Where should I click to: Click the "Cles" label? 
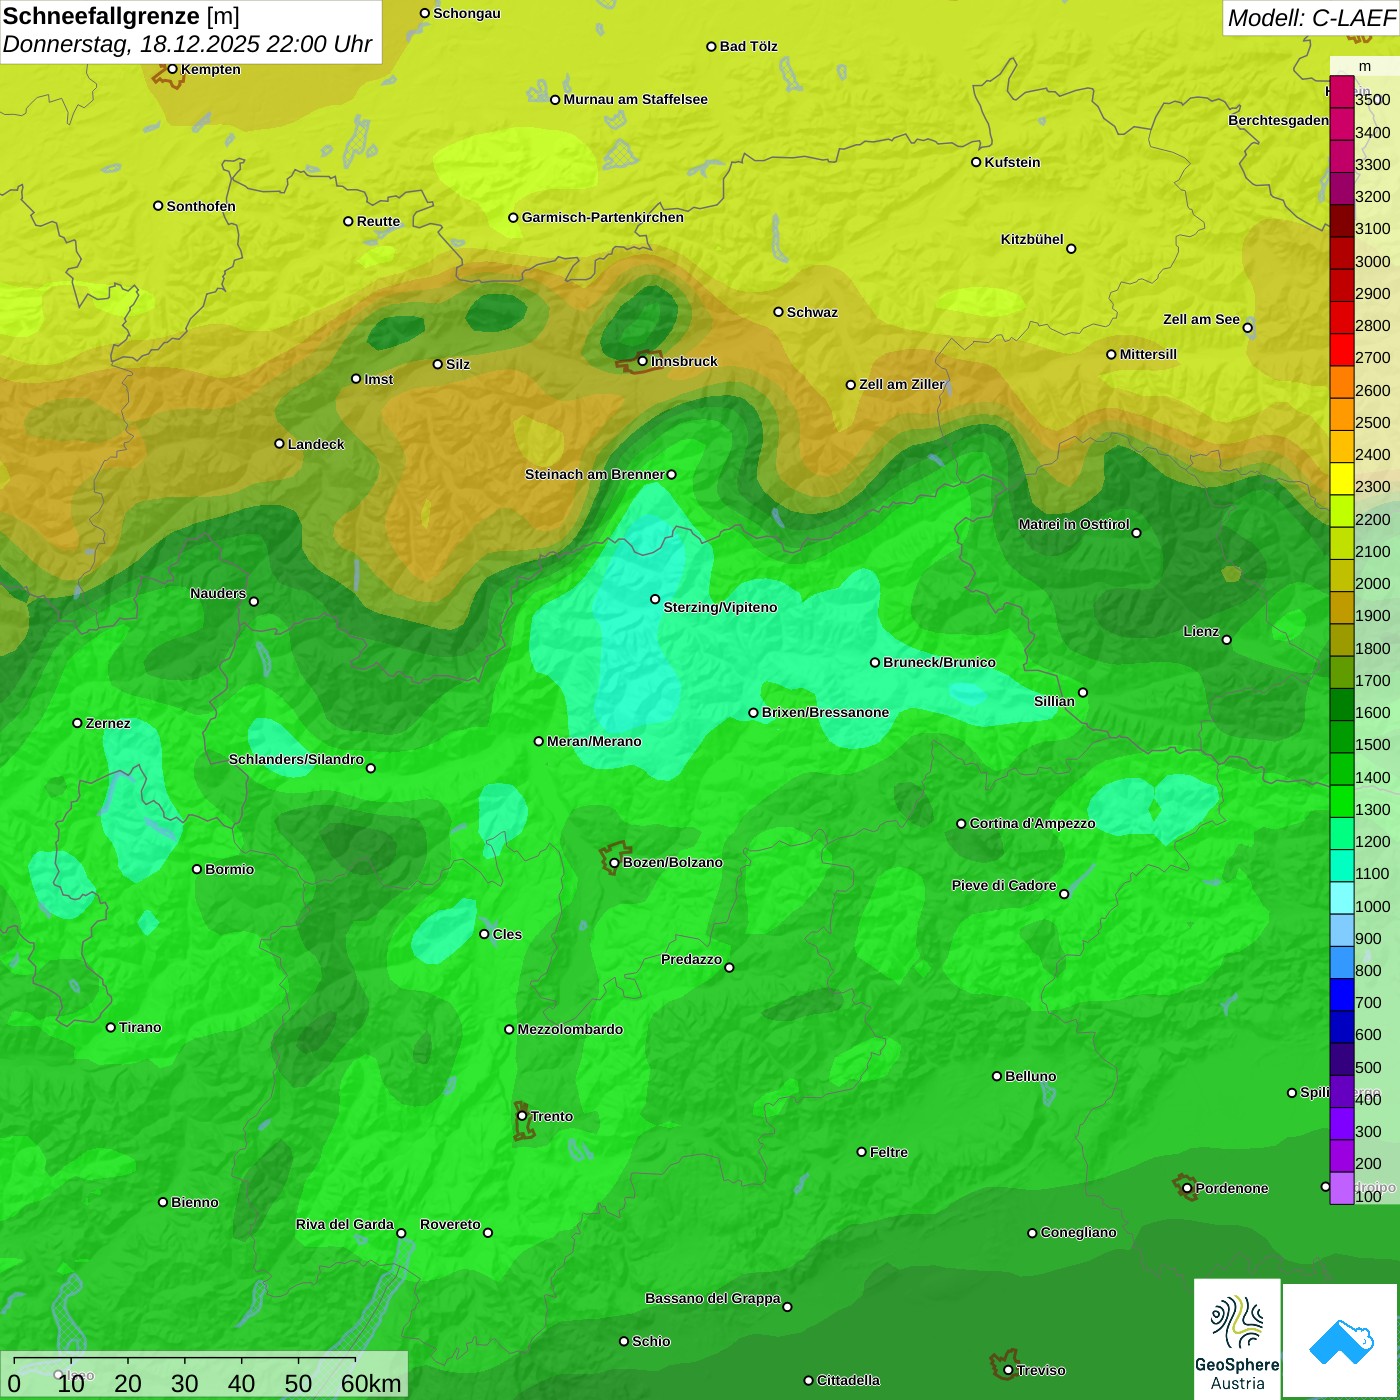click(x=507, y=934)
